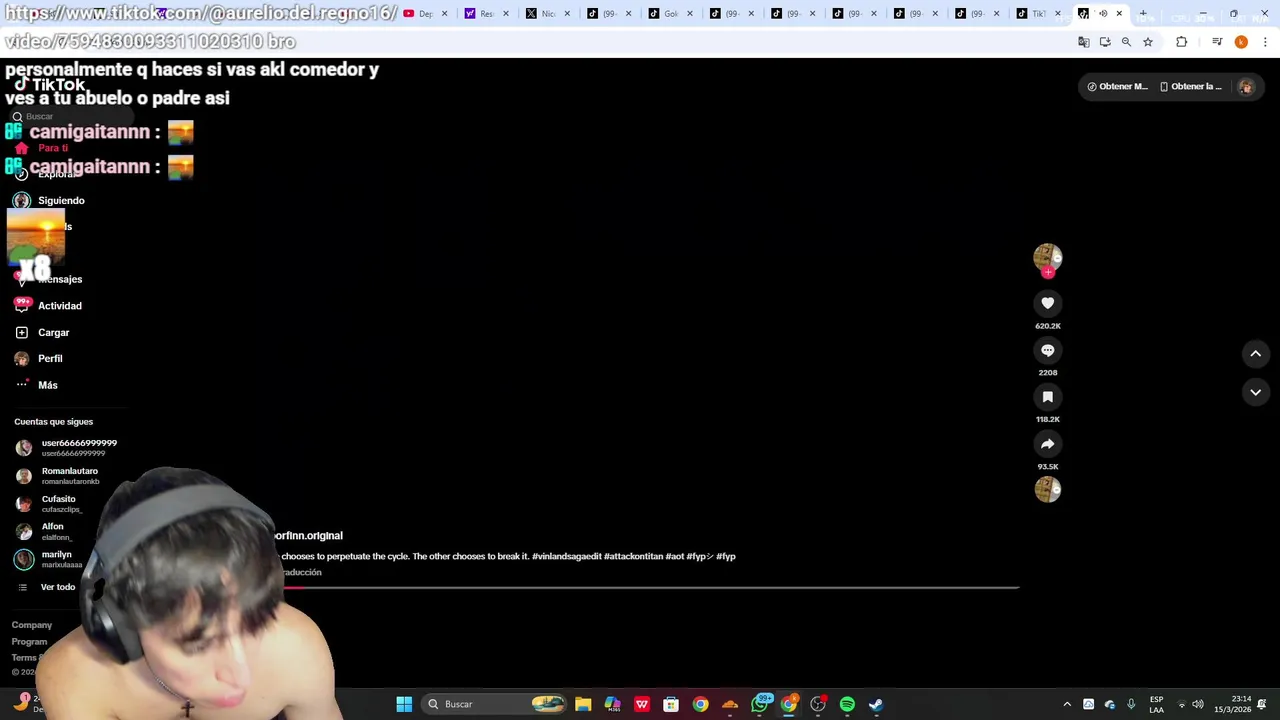Open a new browser tab with plus button
The width and height of the screenshot is (1280, 720).
1143,14
